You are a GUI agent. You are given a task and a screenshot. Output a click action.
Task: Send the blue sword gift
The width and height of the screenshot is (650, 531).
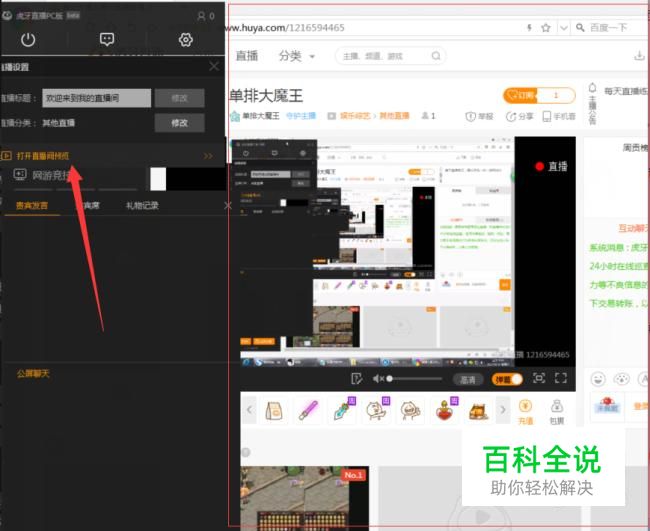pos(344,410)
